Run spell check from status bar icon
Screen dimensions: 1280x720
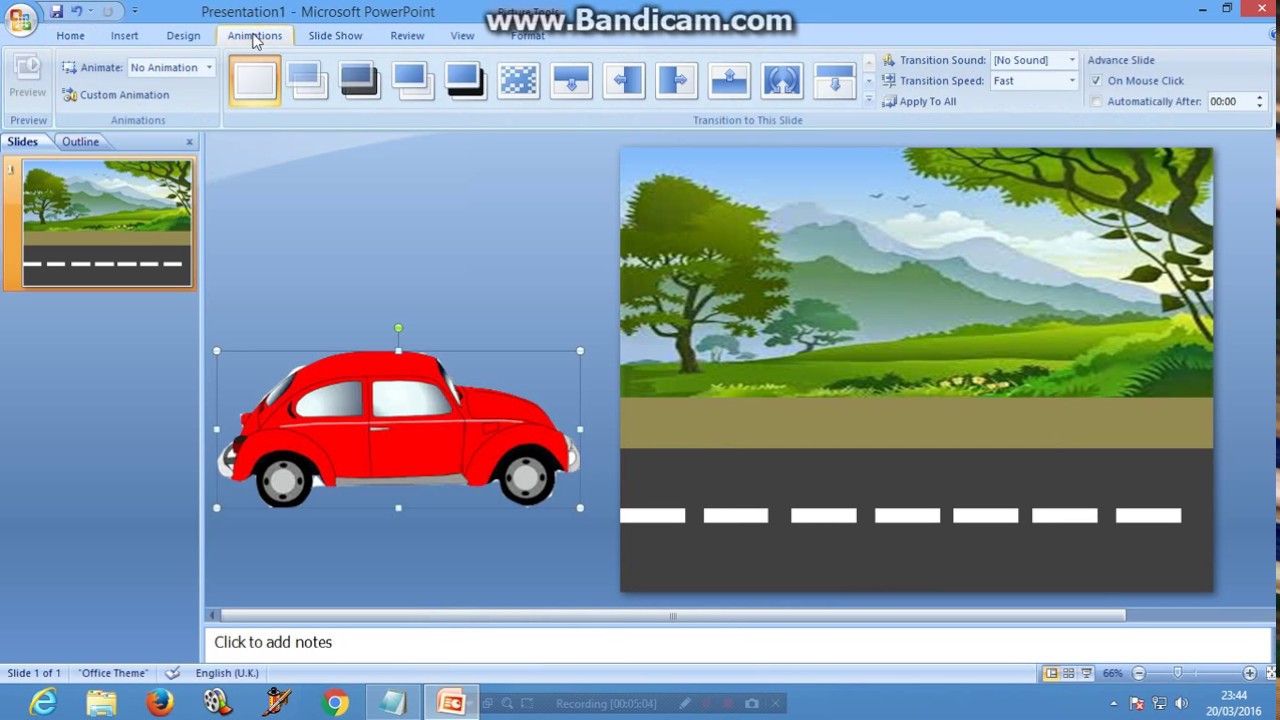tap(173, 673)
